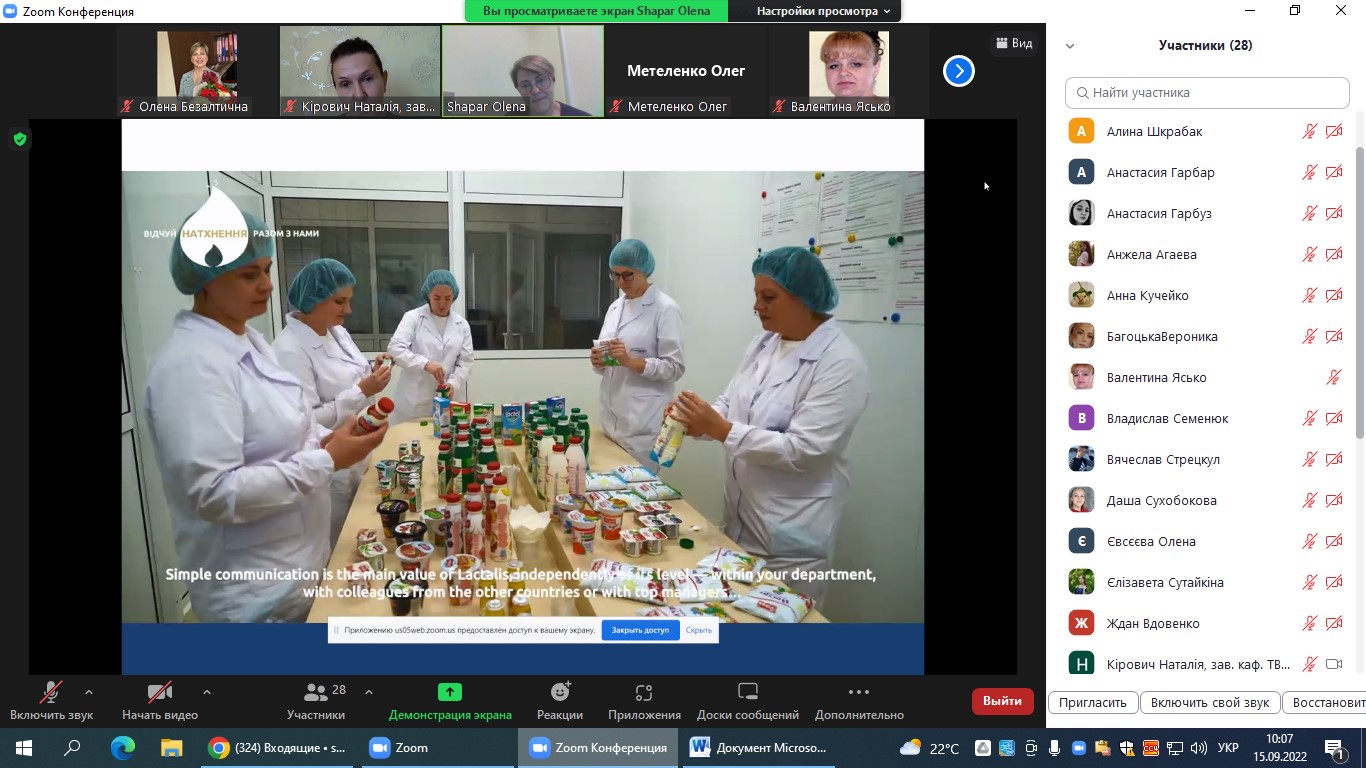Open the Участники participants panel icon
This screenshot has height=768, width=1366.
click(316, 691)
